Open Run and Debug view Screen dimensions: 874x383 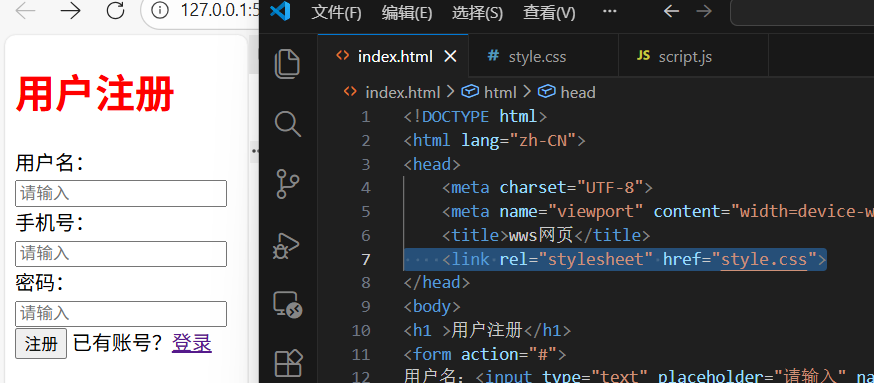(288, 244)
